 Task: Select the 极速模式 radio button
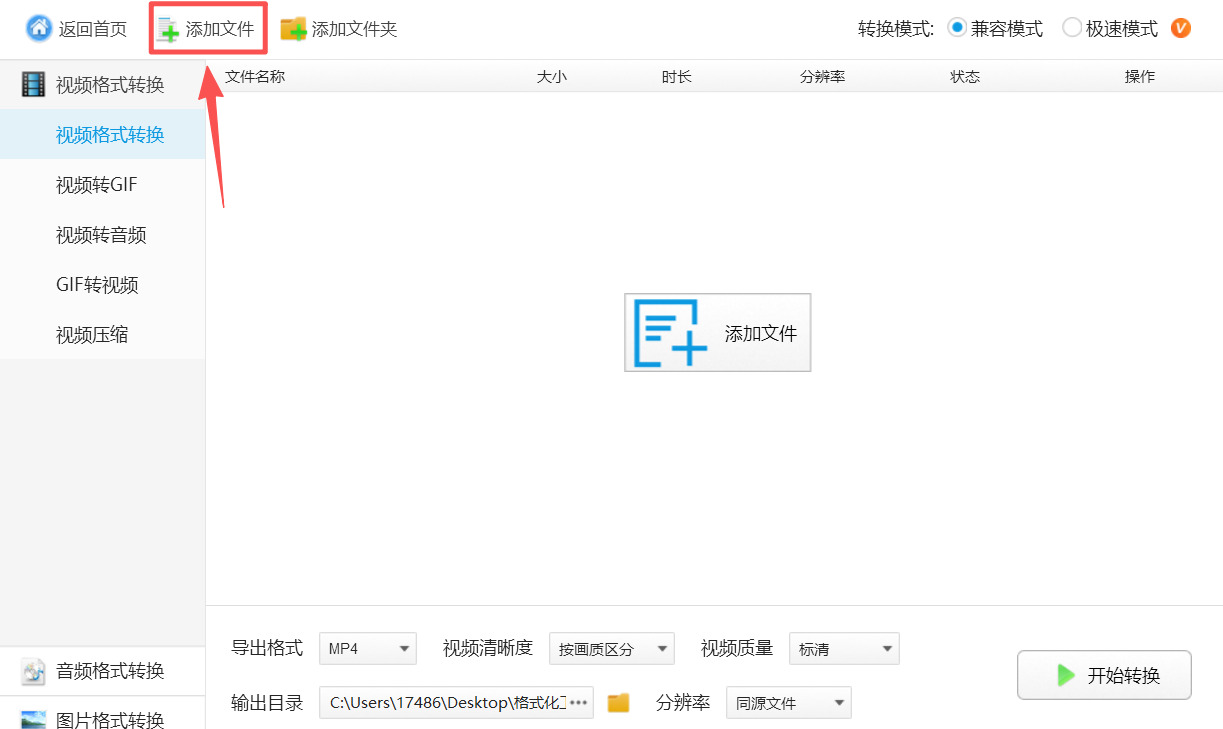(x=1072, y=28)
